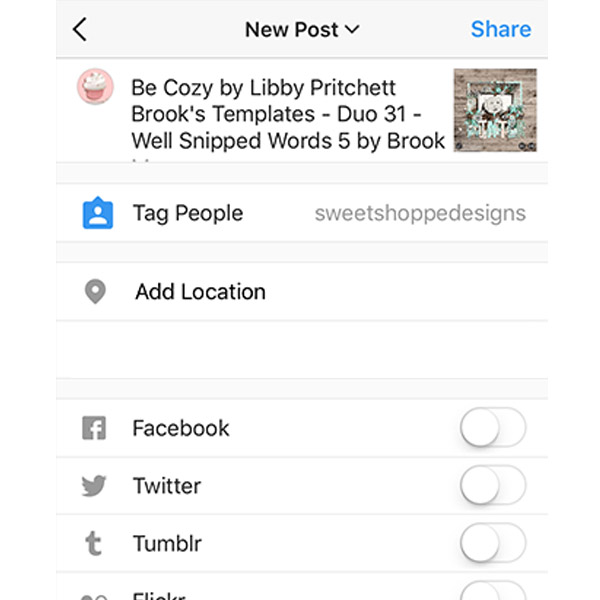Click the Tumblr logo icon
Viewport: 600px width, 600px height.
(x=93, y=543)
